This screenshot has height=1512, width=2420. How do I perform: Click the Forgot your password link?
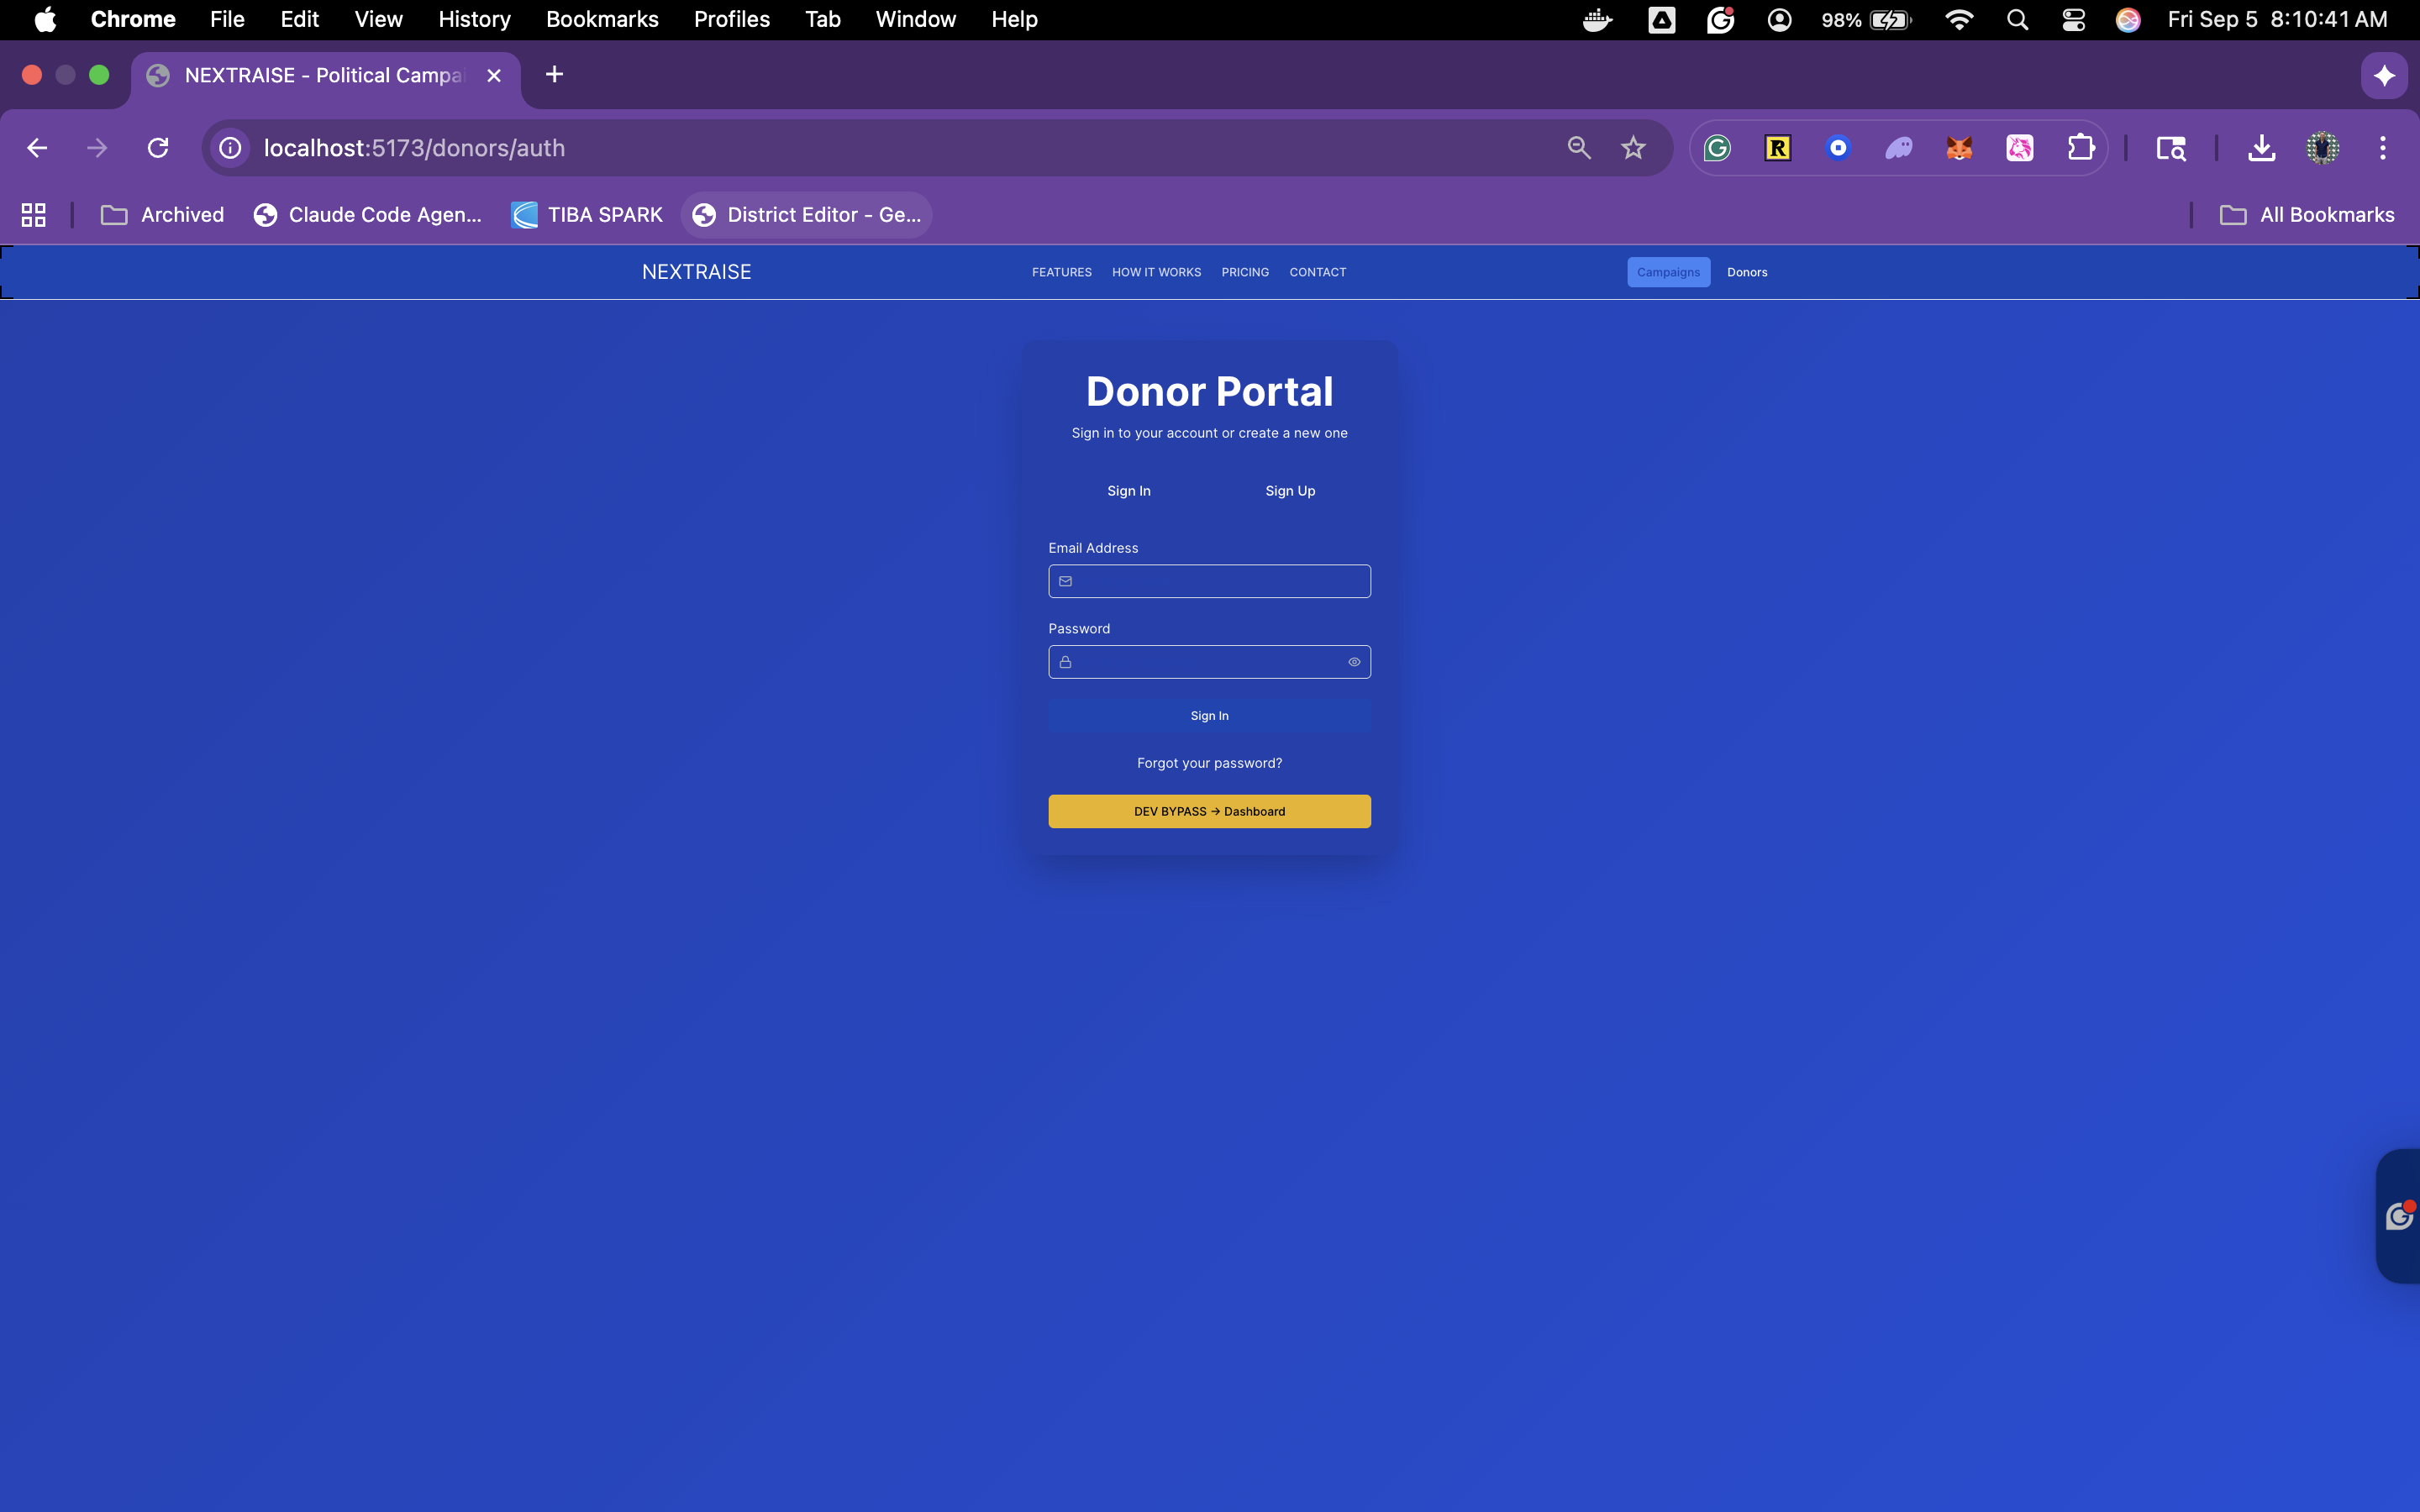click(x=1209, y=763)
